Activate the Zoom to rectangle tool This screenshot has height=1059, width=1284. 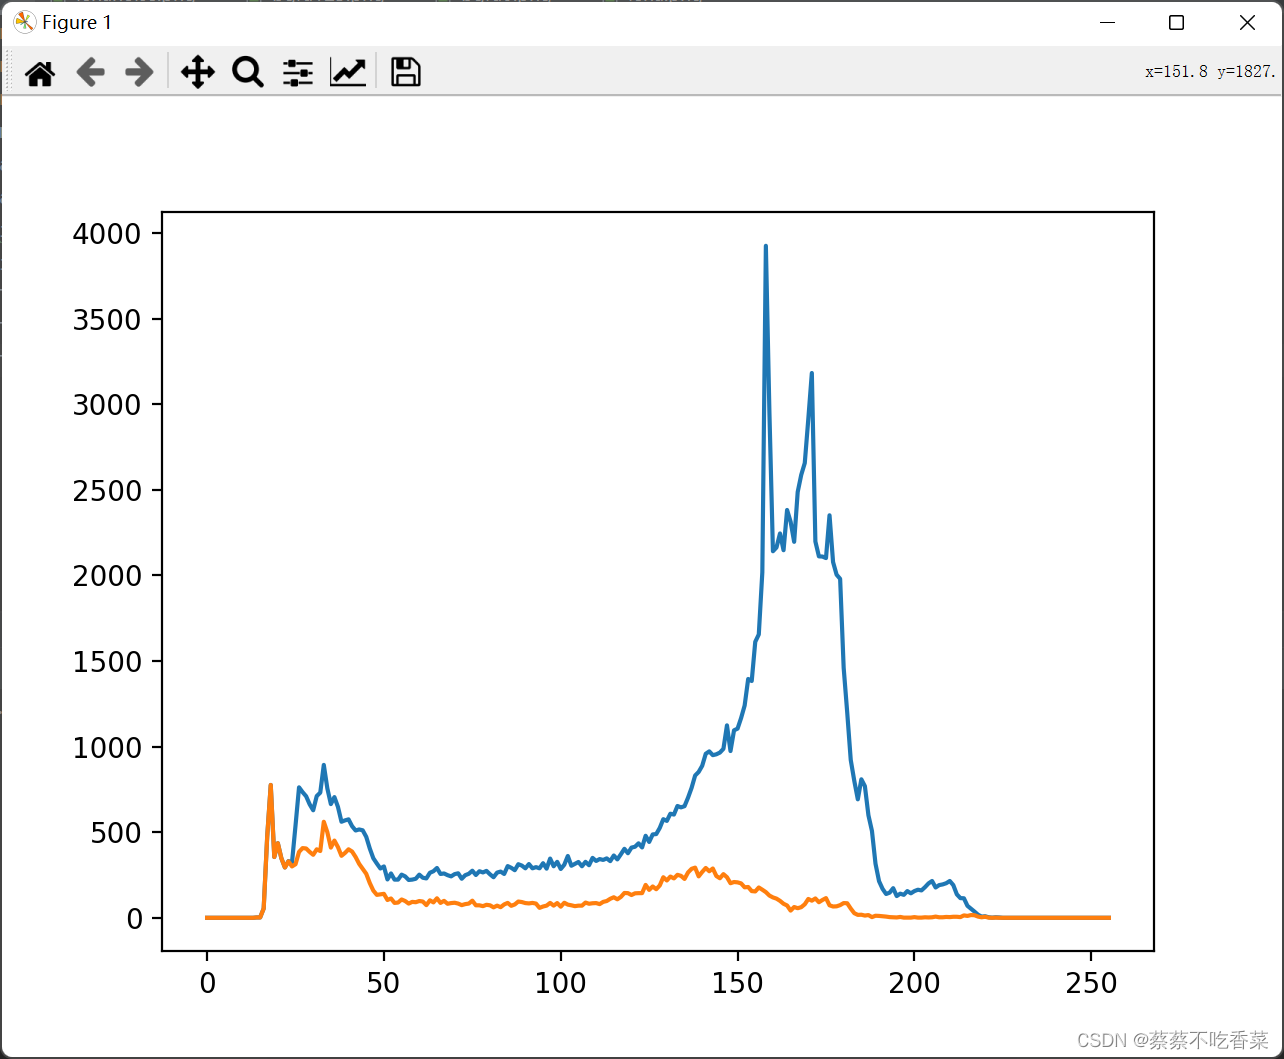(x=247, y=72)
